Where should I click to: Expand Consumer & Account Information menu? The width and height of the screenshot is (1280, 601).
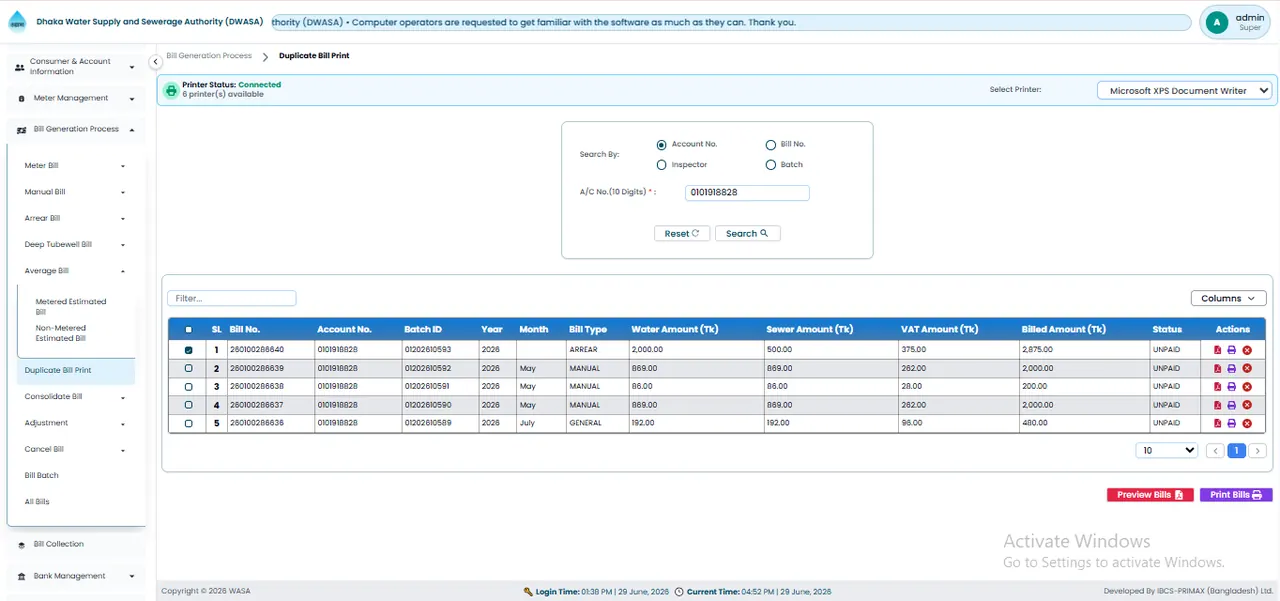coord(76,67)
